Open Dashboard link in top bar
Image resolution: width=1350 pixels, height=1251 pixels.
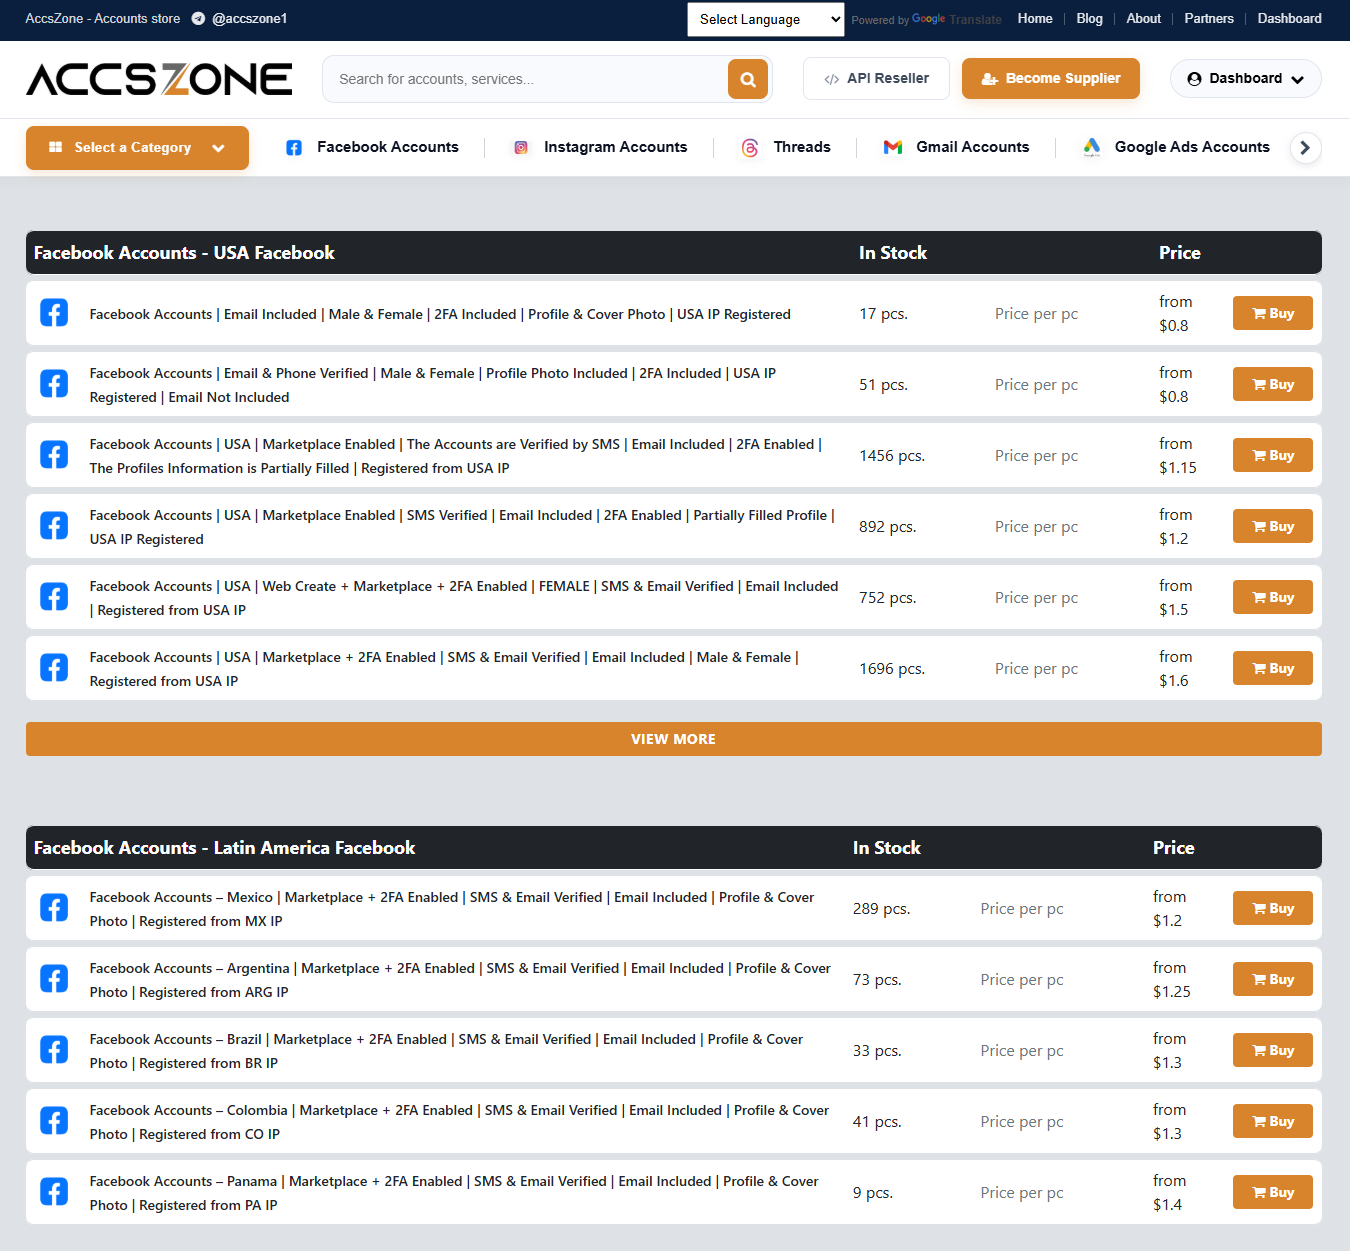coord(1289,19)
